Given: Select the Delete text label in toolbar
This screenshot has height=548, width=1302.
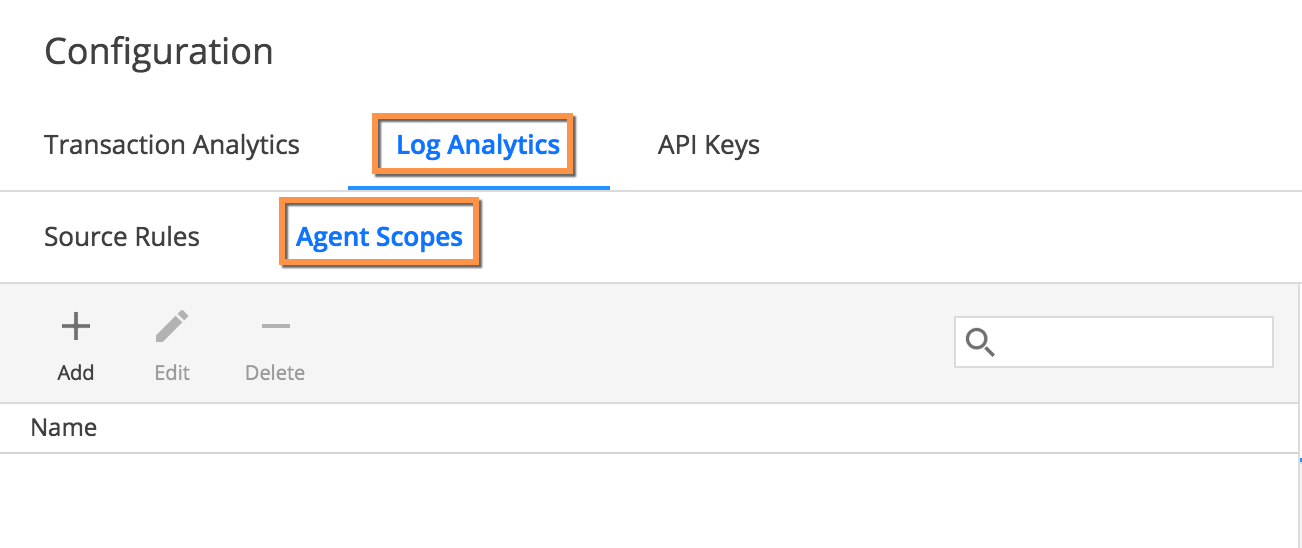Looking at the screenshot, I should 275,373.
